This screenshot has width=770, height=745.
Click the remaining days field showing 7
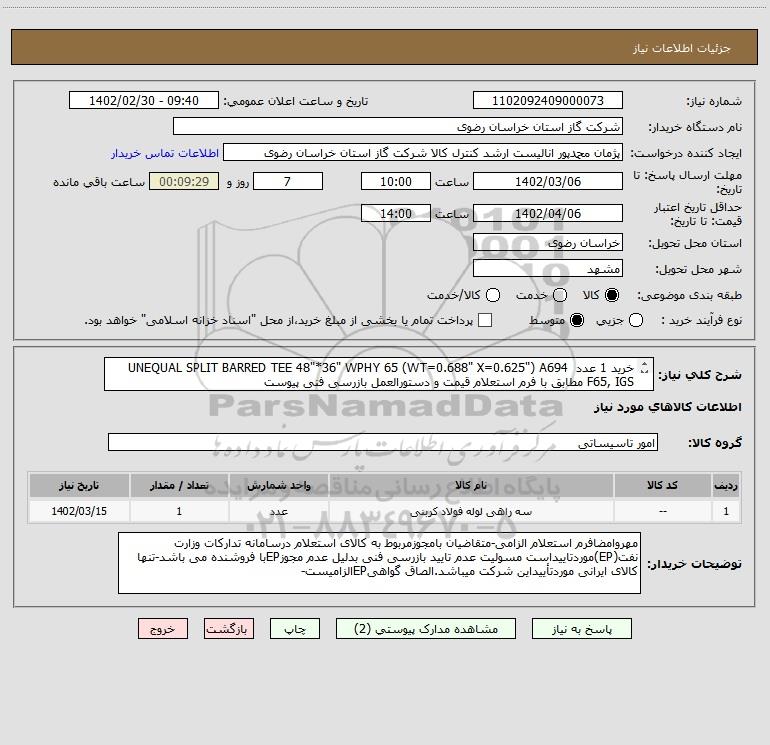[288, 182]
